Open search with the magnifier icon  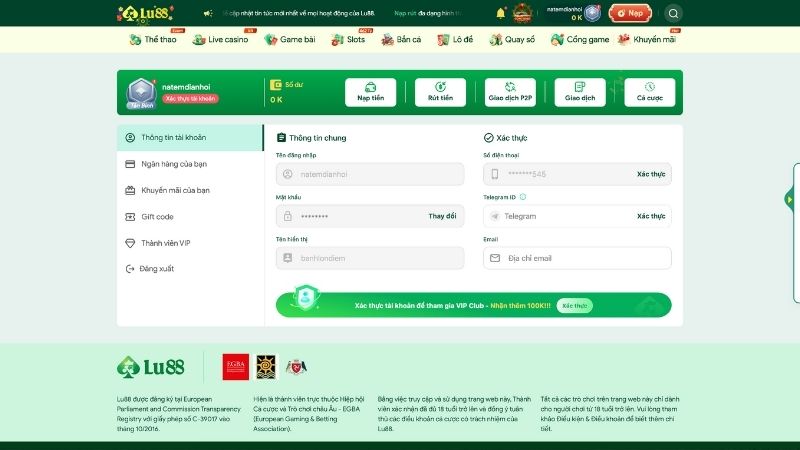(673, 13)
